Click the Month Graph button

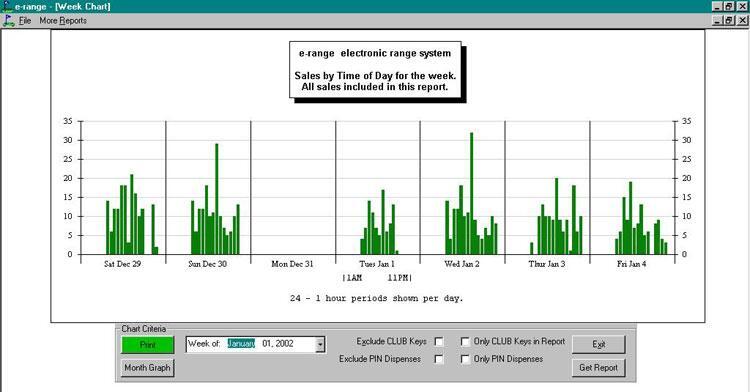pyautogui.click(x=147, y=368)
